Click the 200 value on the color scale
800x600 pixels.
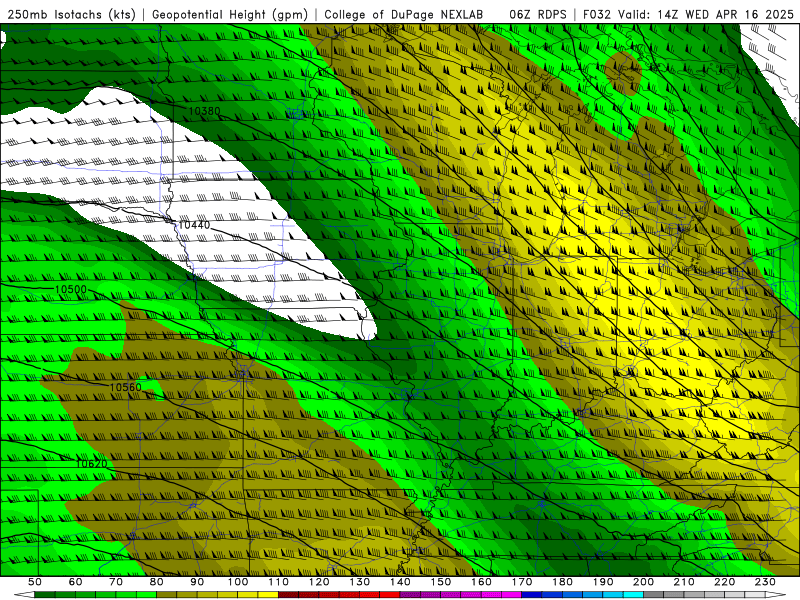[643, 582]
